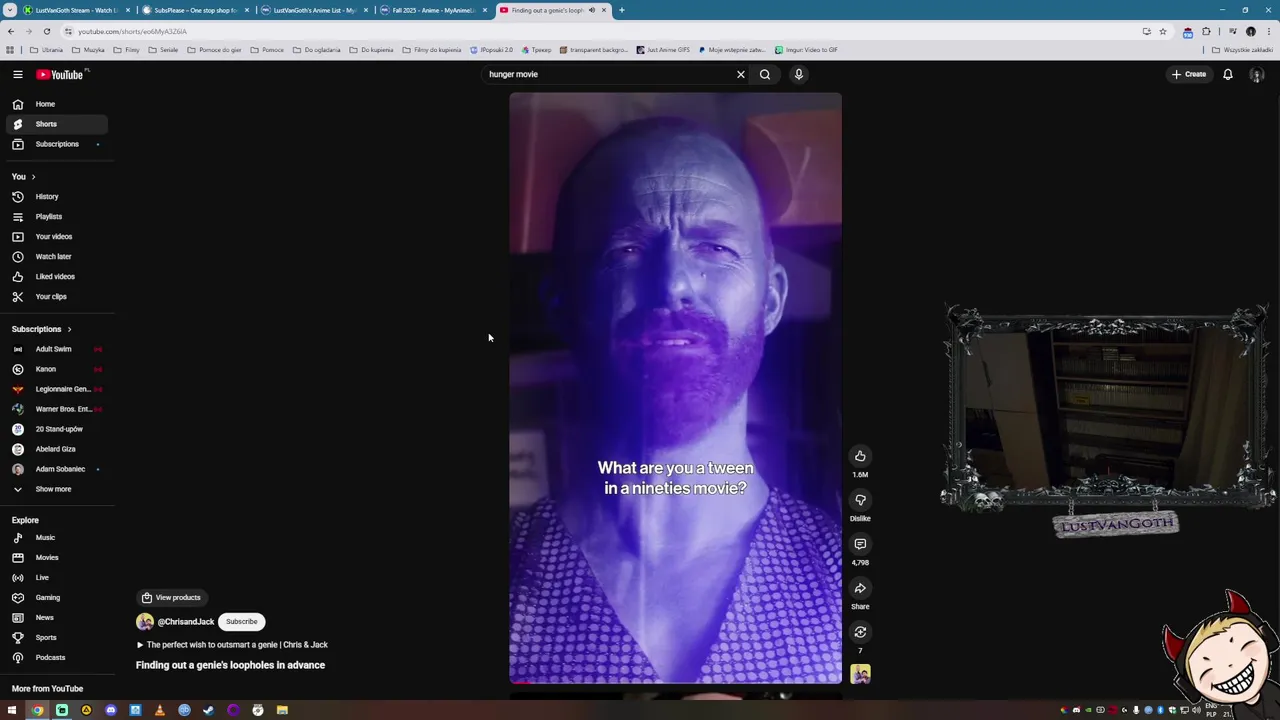This screenshot has height=720, width=1280.
Task: Open Chrome three-dot menu
Action: point(1268,31)
